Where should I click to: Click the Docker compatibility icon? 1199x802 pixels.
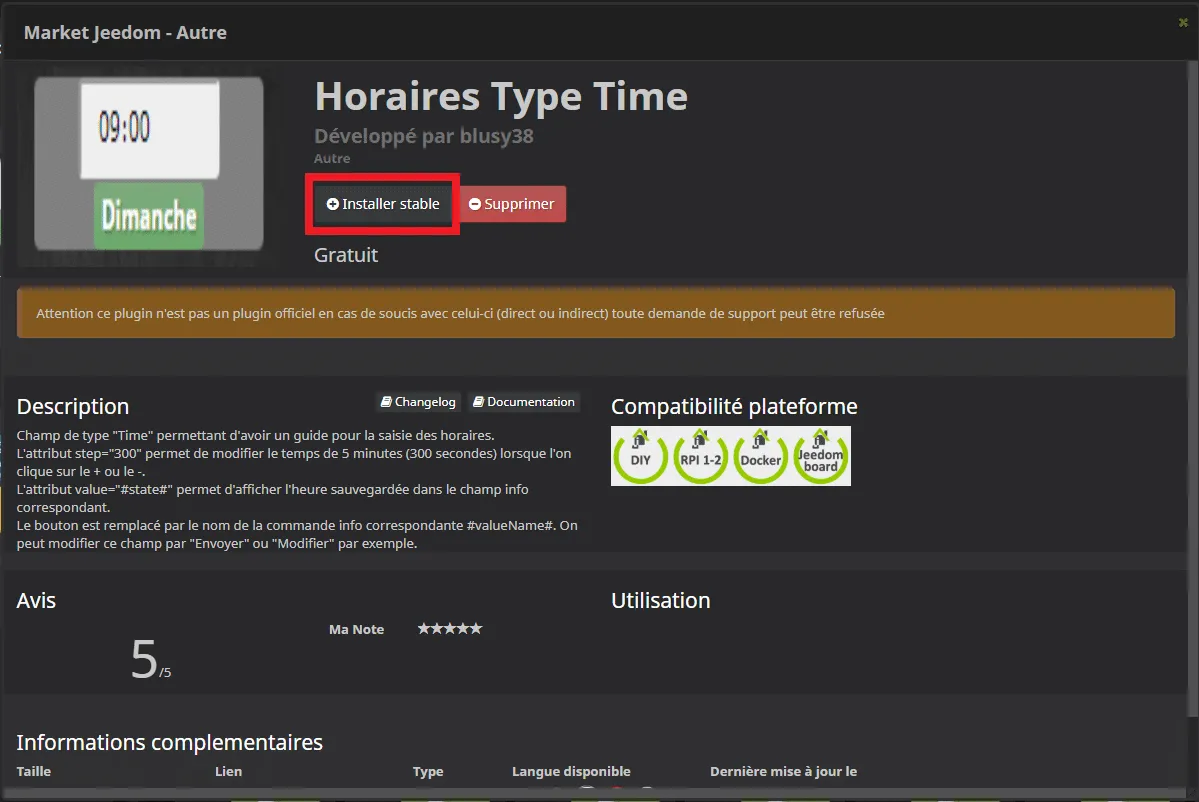point(760,456)
